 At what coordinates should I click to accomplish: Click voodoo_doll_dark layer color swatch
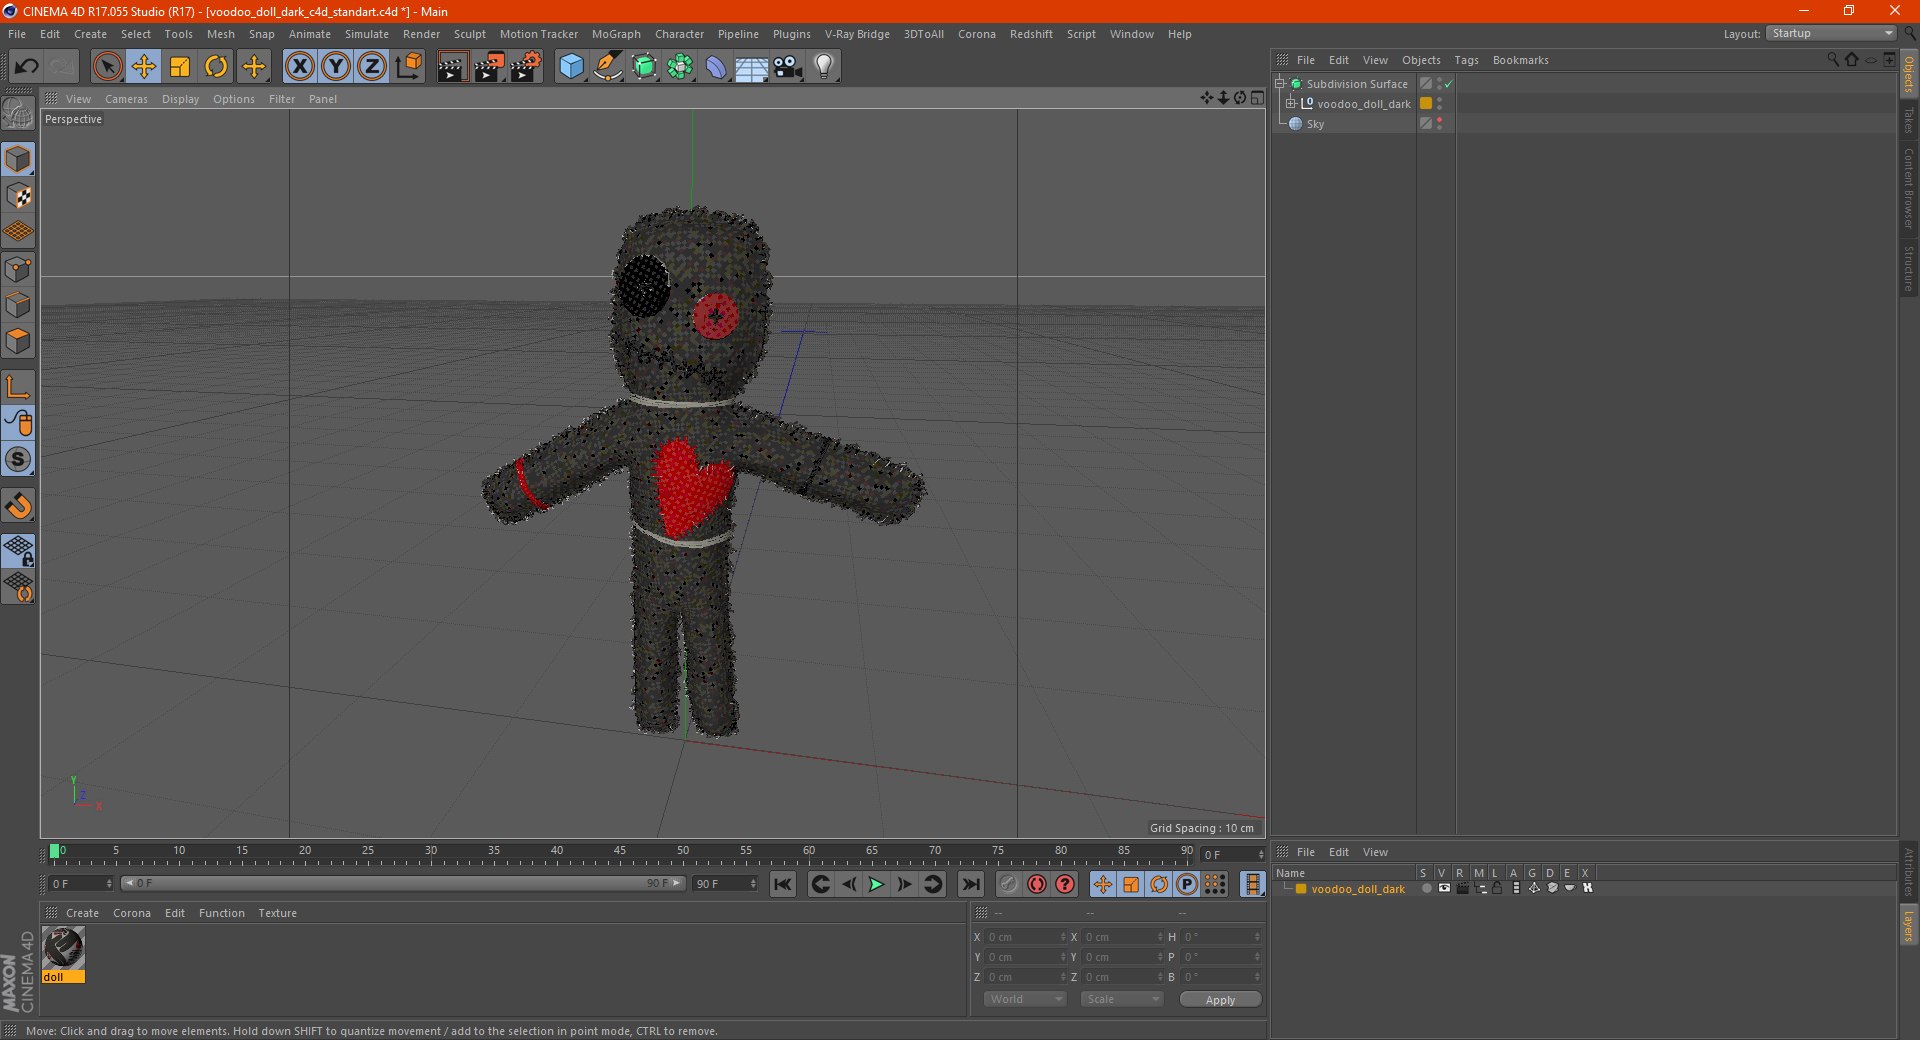pyautogui.click(x=1426, y=104)
